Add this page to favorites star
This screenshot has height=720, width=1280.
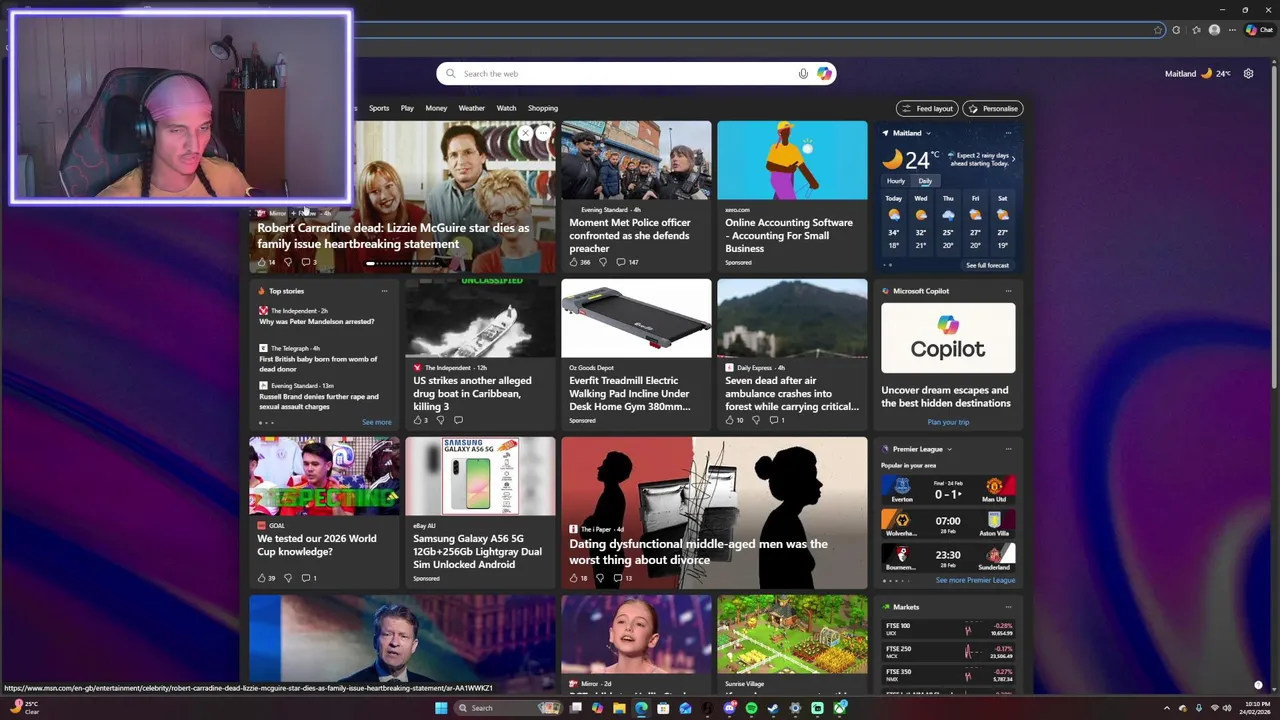click(x=1158, y=30)
